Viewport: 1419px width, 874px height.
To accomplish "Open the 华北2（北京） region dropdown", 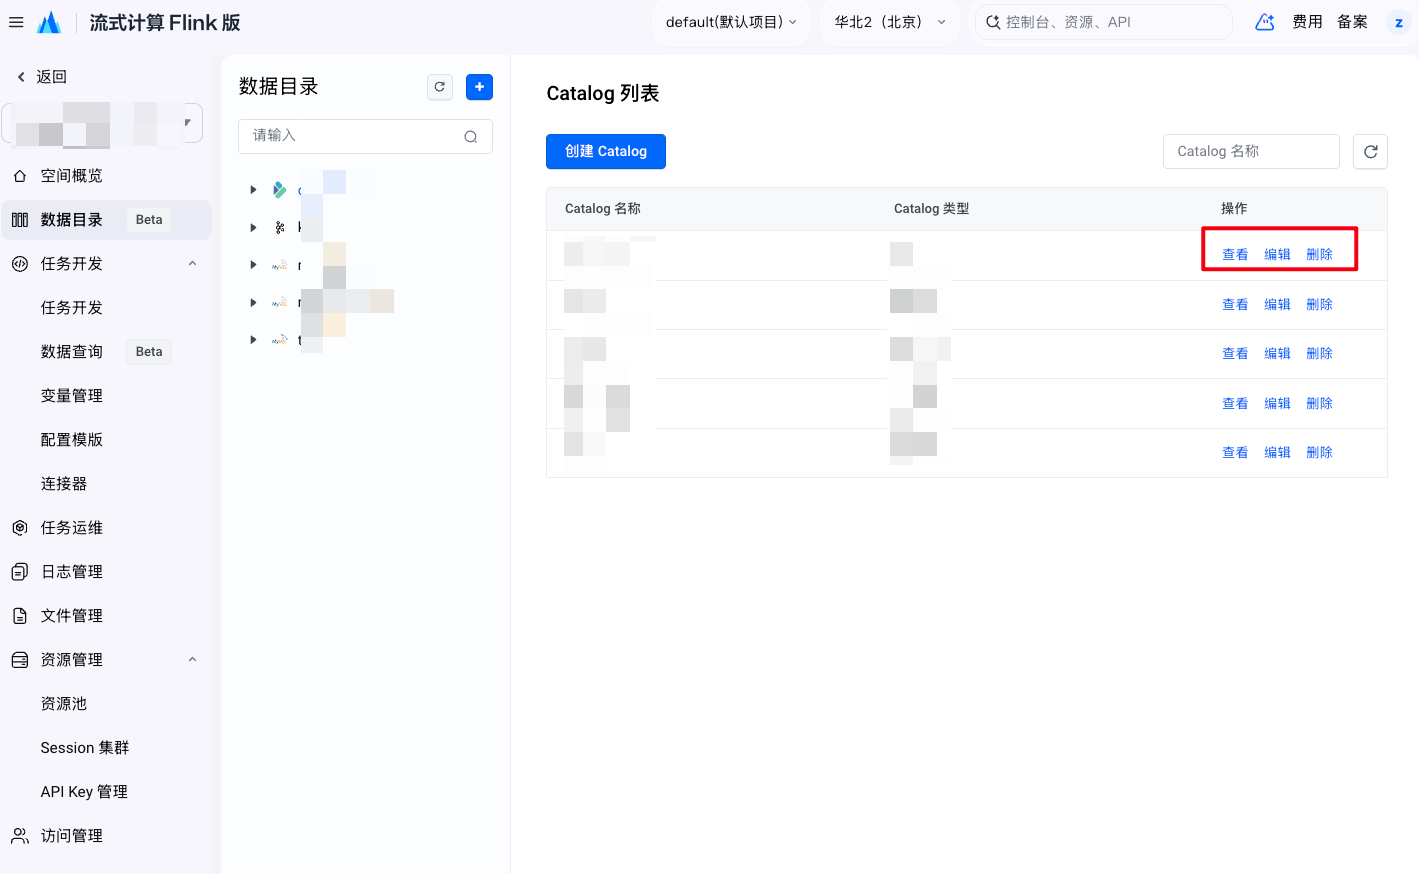I will point(890,22).
